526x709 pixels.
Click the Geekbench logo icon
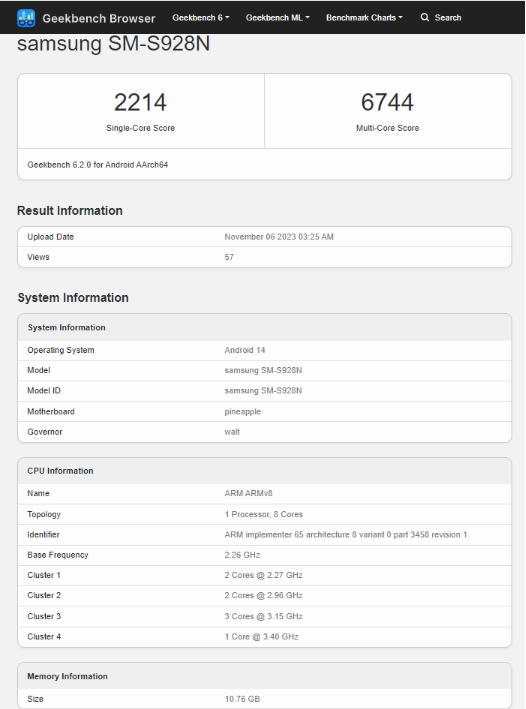pos(26,18)
